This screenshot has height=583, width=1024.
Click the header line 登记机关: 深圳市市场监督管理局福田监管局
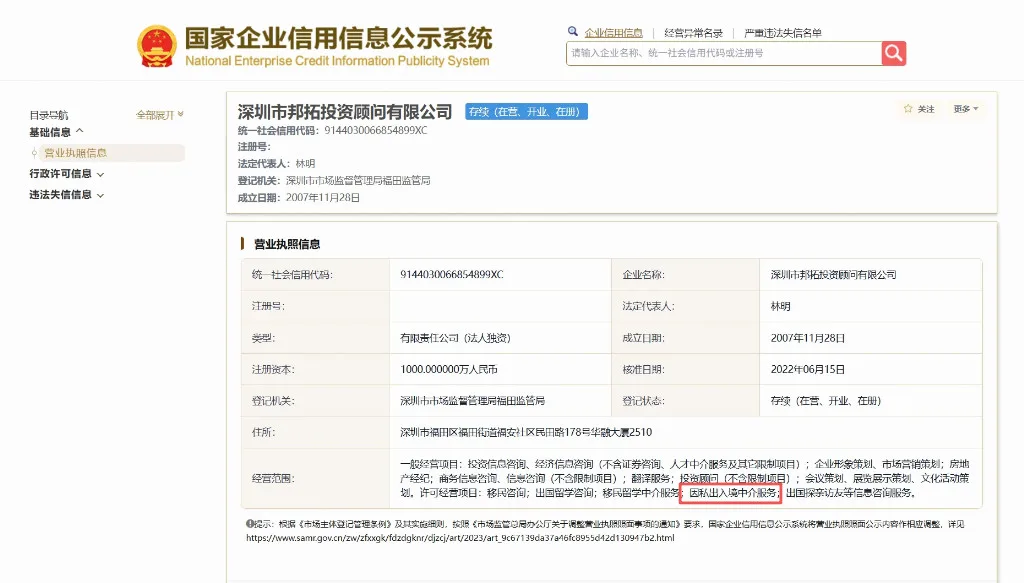click(334, 181)
